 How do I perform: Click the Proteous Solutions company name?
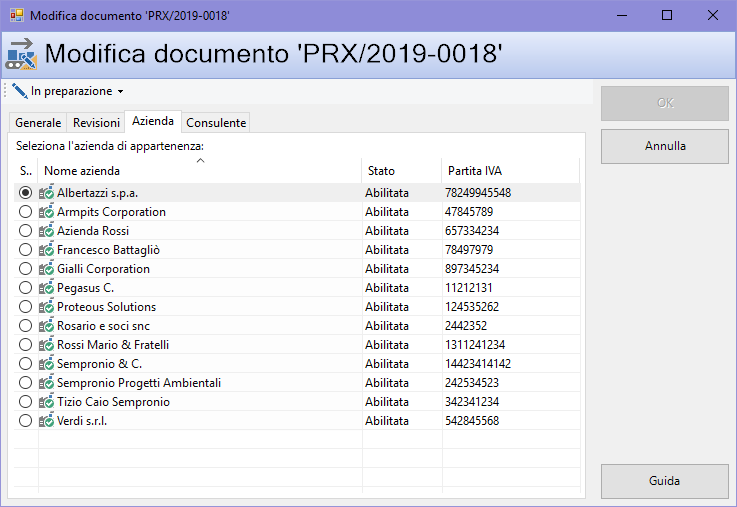coord(107,307)
